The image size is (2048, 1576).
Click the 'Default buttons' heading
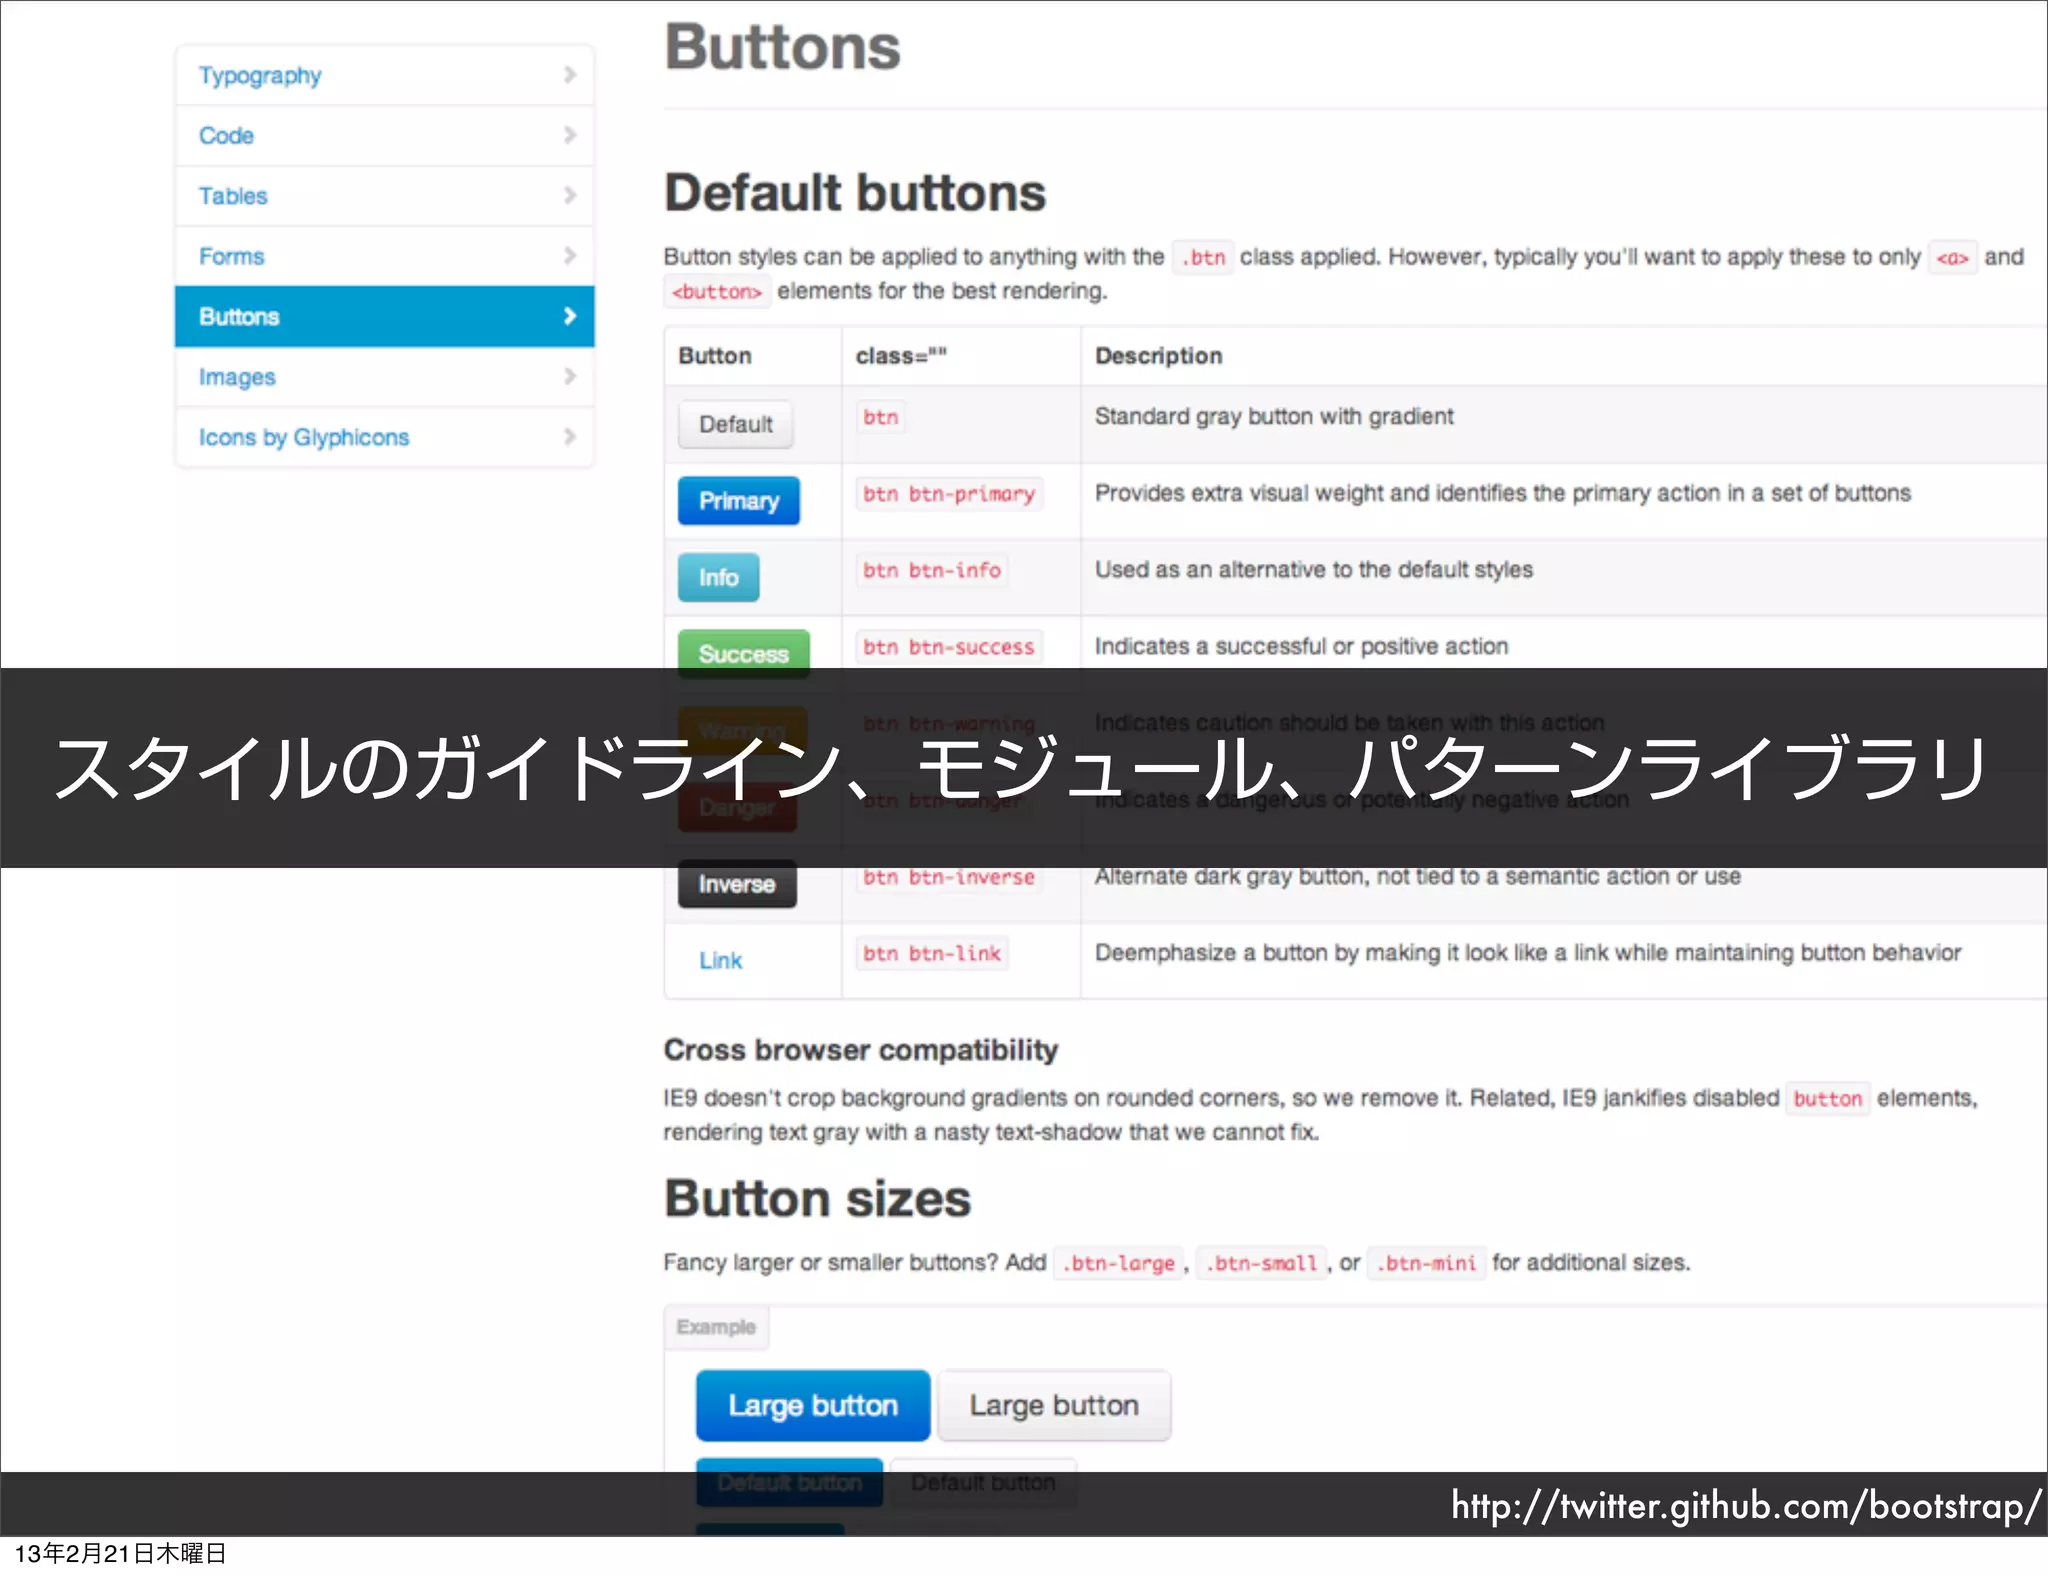pos(855,192)
